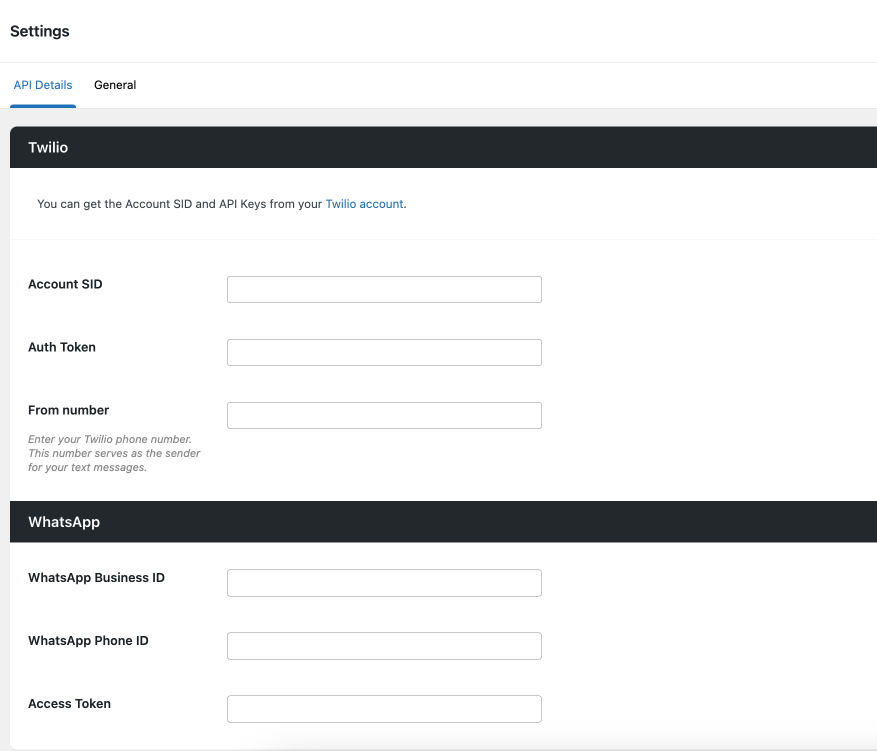The height and width of the screenshot is (751, 877).
Task: Click the WhatsApp Business ID label
Action: click(96, 578)
